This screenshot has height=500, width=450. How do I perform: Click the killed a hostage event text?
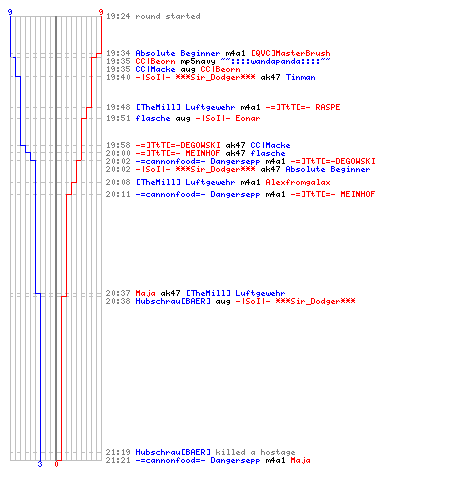click(x=255, y=452)
